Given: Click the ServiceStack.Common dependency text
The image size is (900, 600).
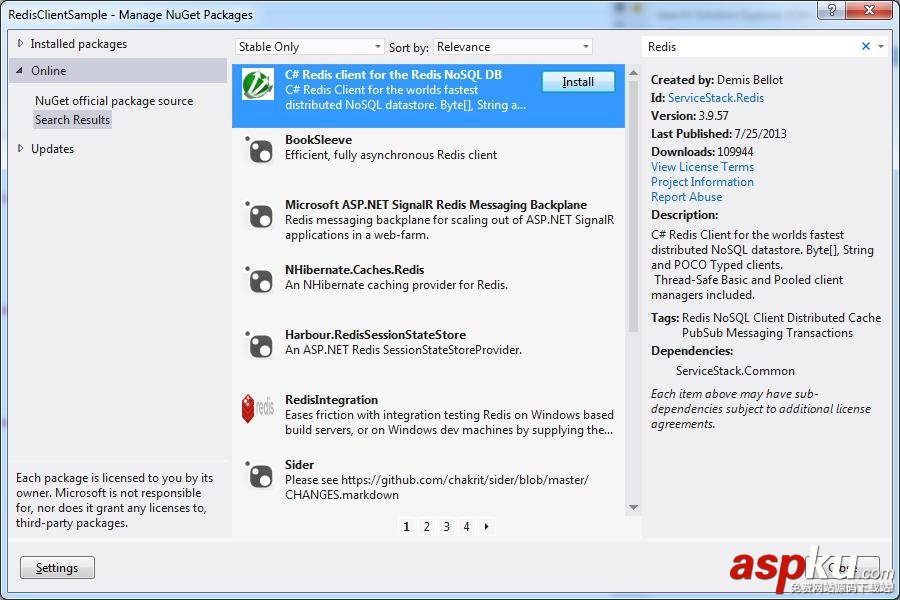Looking at the screenshot, I should coord(735,371).
